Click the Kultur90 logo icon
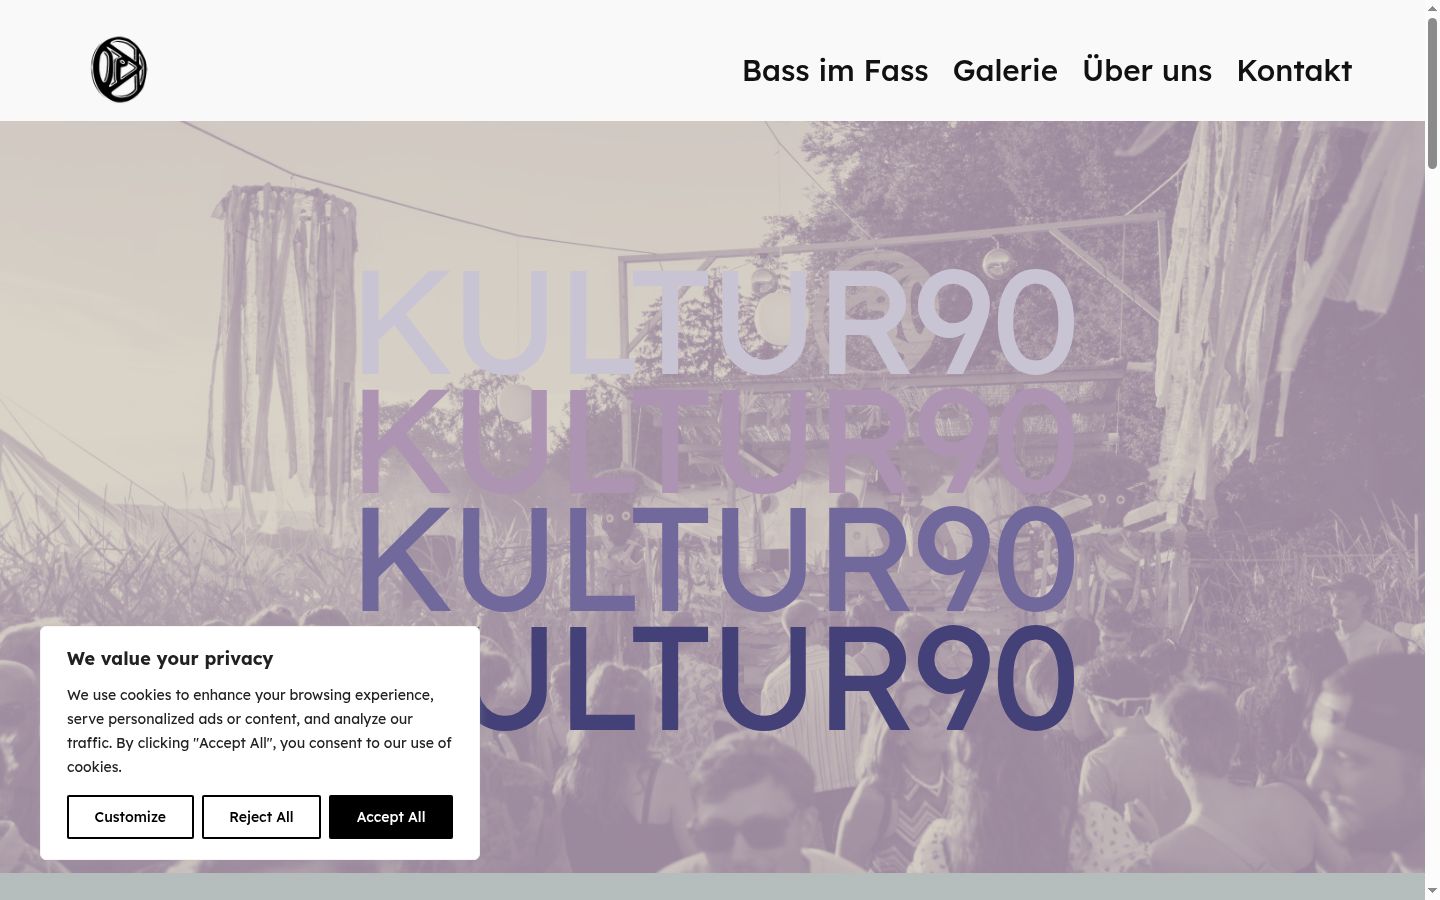The height and width of the screenshot is (900, 1440). point(119,70)
